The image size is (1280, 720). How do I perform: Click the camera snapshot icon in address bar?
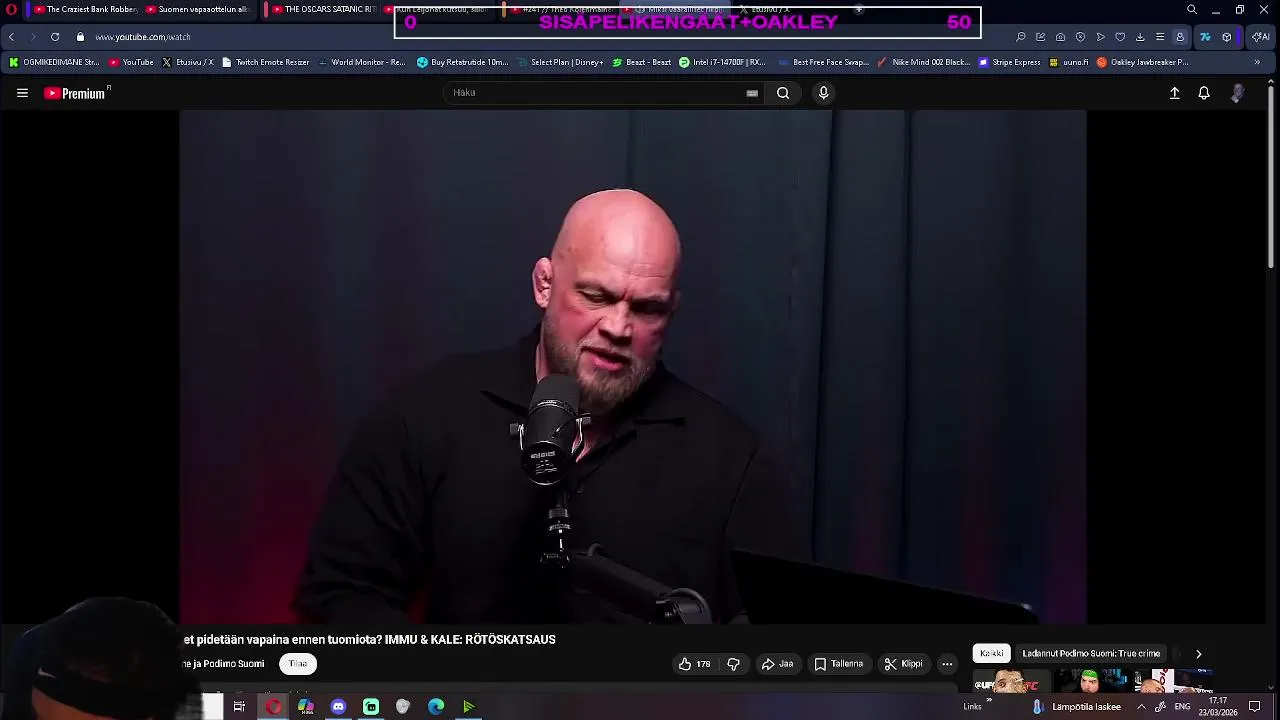pyautogui.click(x=1060, y=37)
